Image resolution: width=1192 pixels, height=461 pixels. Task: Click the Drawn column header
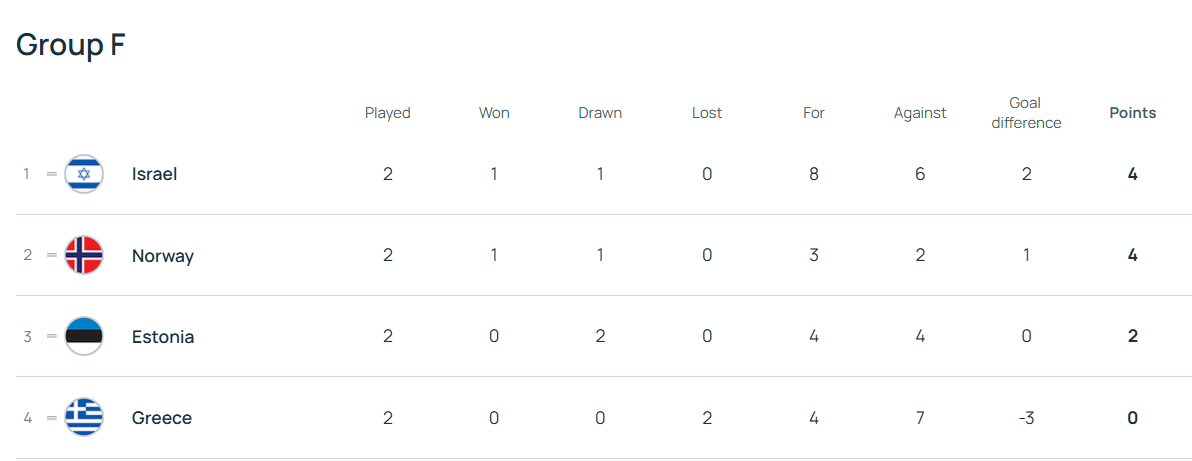[600, 113]
